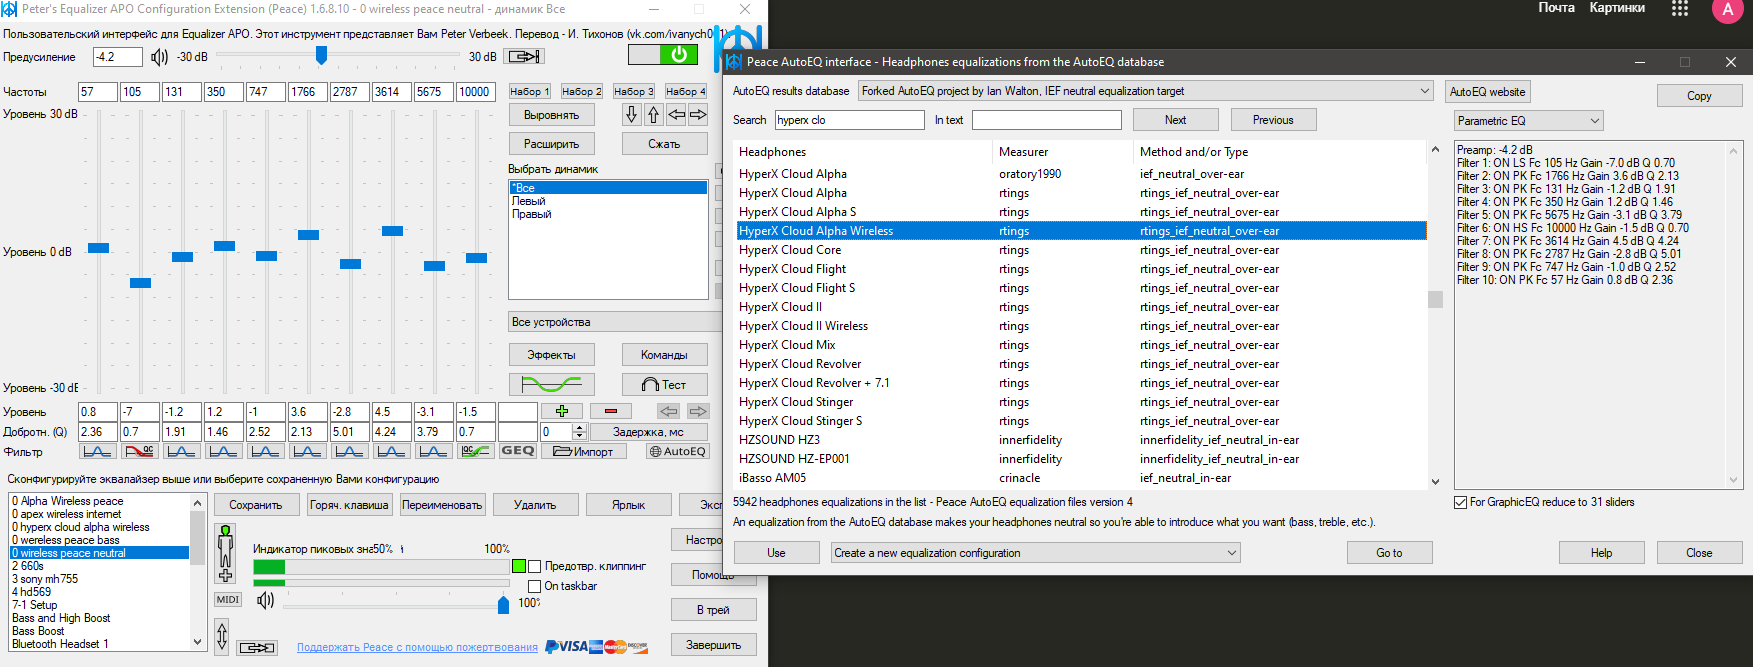Click the Сохранить button
This screenshot has height=667, width=1753.
coord(255,505)
